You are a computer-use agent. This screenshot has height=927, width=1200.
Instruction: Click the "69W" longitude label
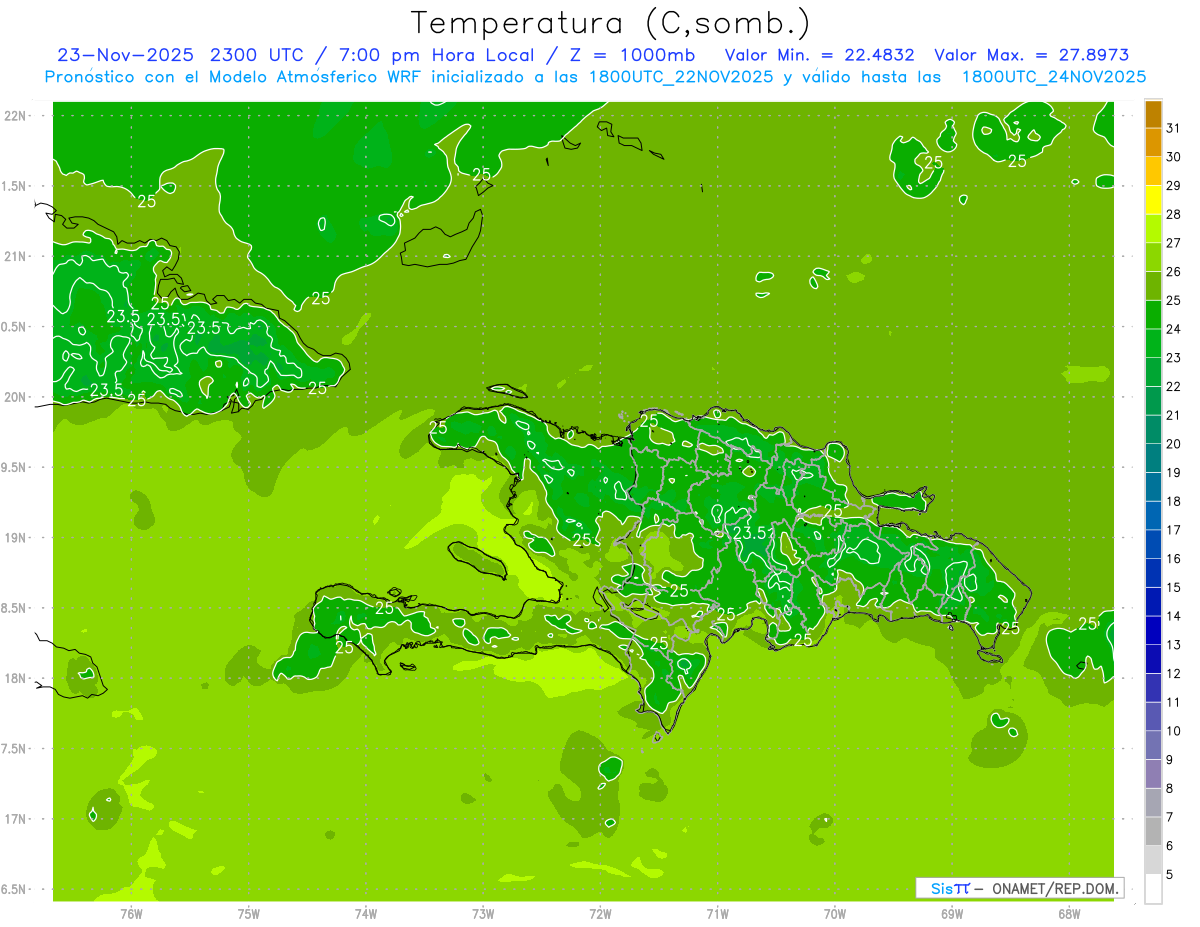tap(952, 914)
